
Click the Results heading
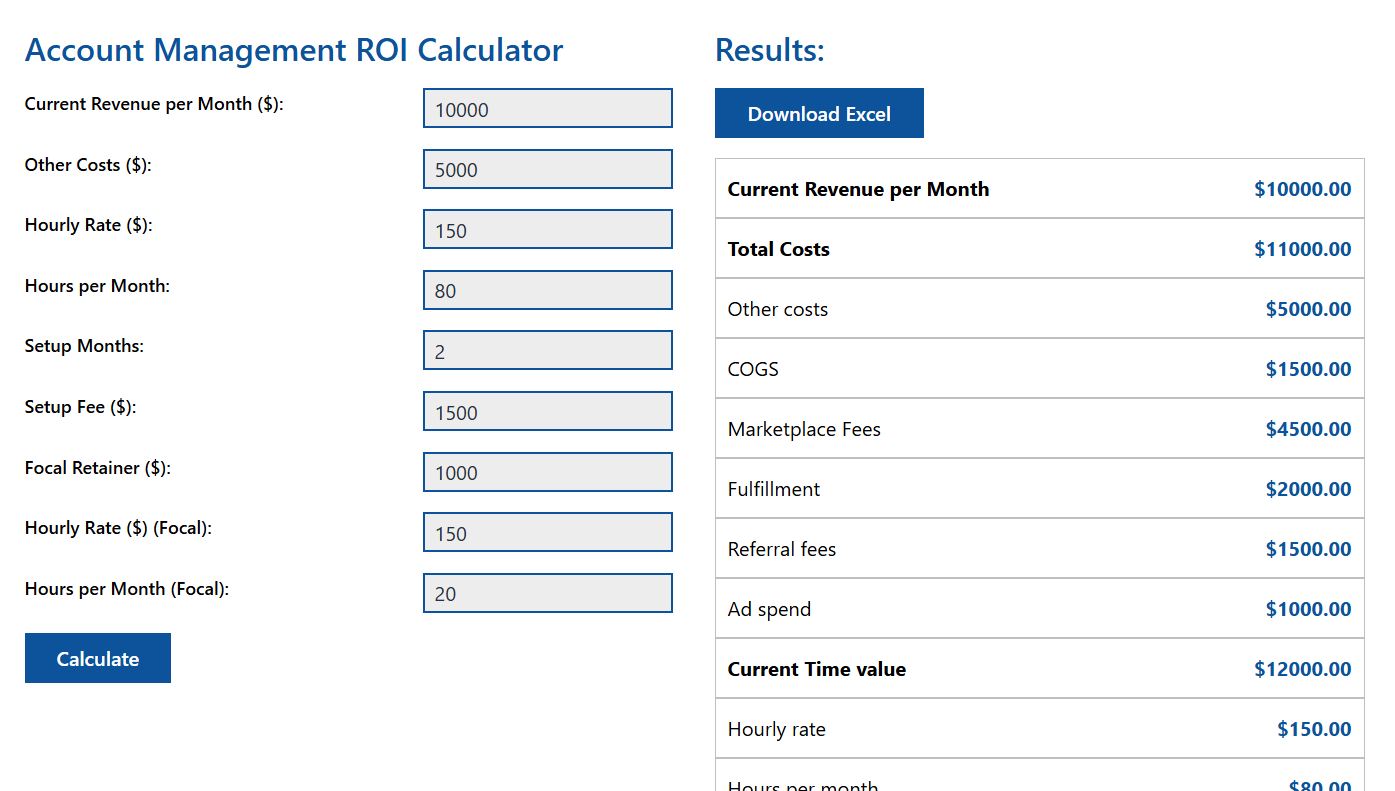pos(768,50)
